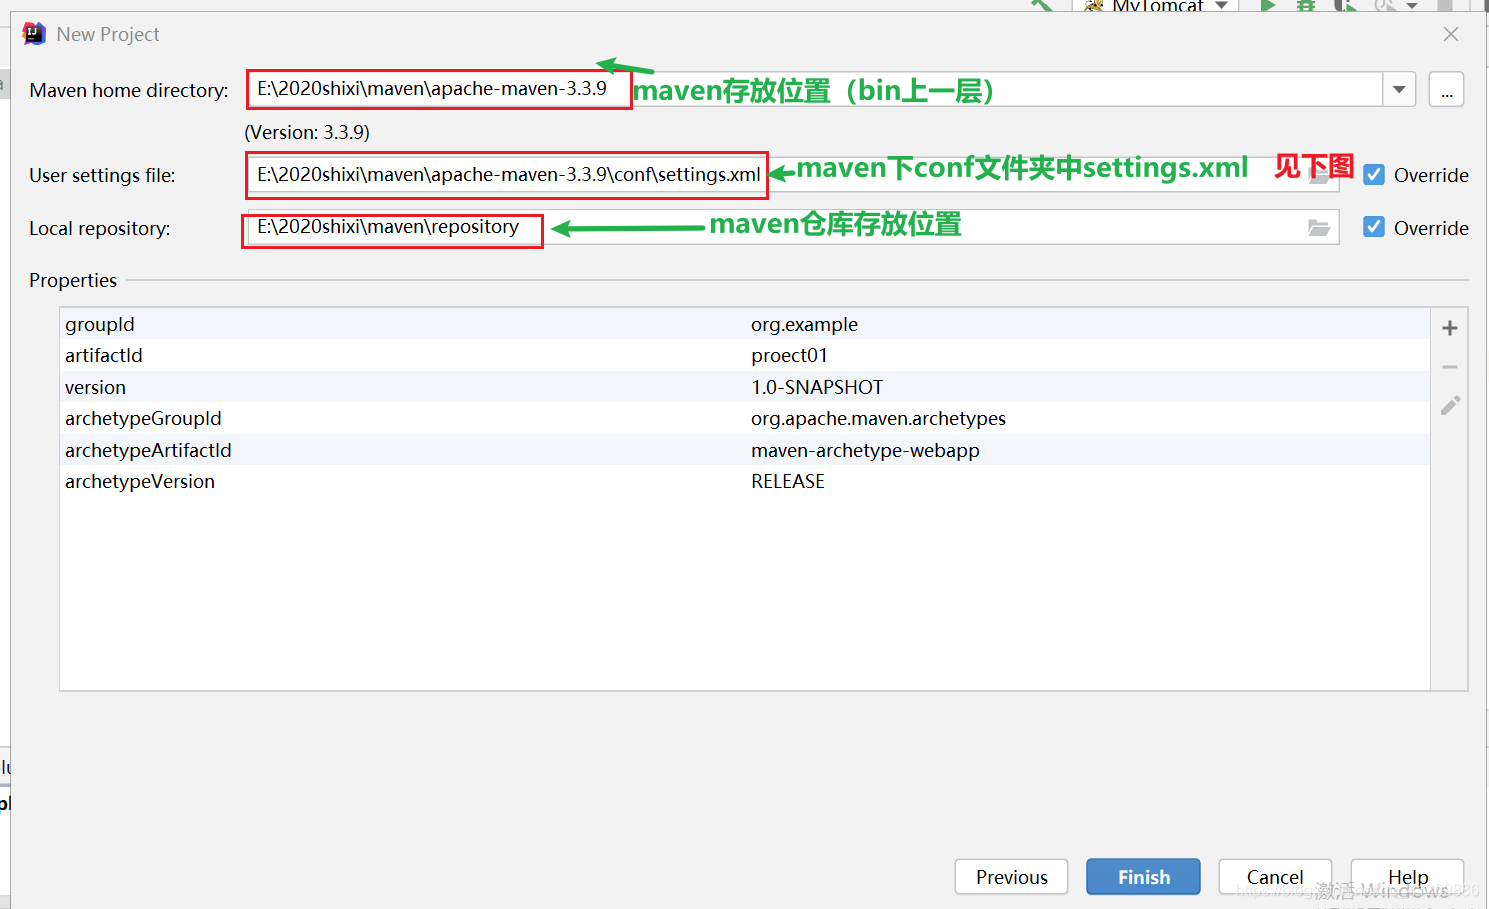Image resolution: width=1489 pixels, height=909 pixels.
Task: Click the browse ellipsis button for Maven home
Action: [x=1446, y=90]
